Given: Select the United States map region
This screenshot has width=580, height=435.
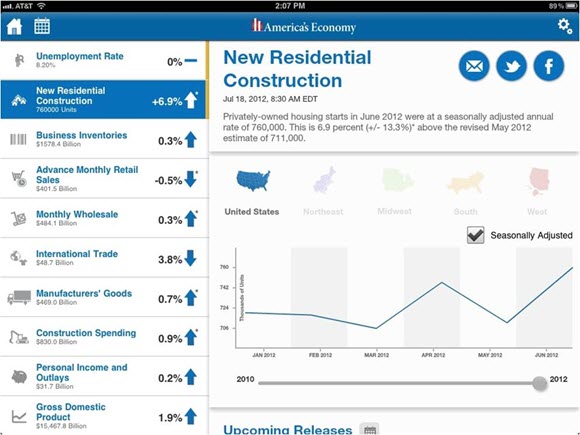Looking at the screenshot, I should tap(253, 181).
